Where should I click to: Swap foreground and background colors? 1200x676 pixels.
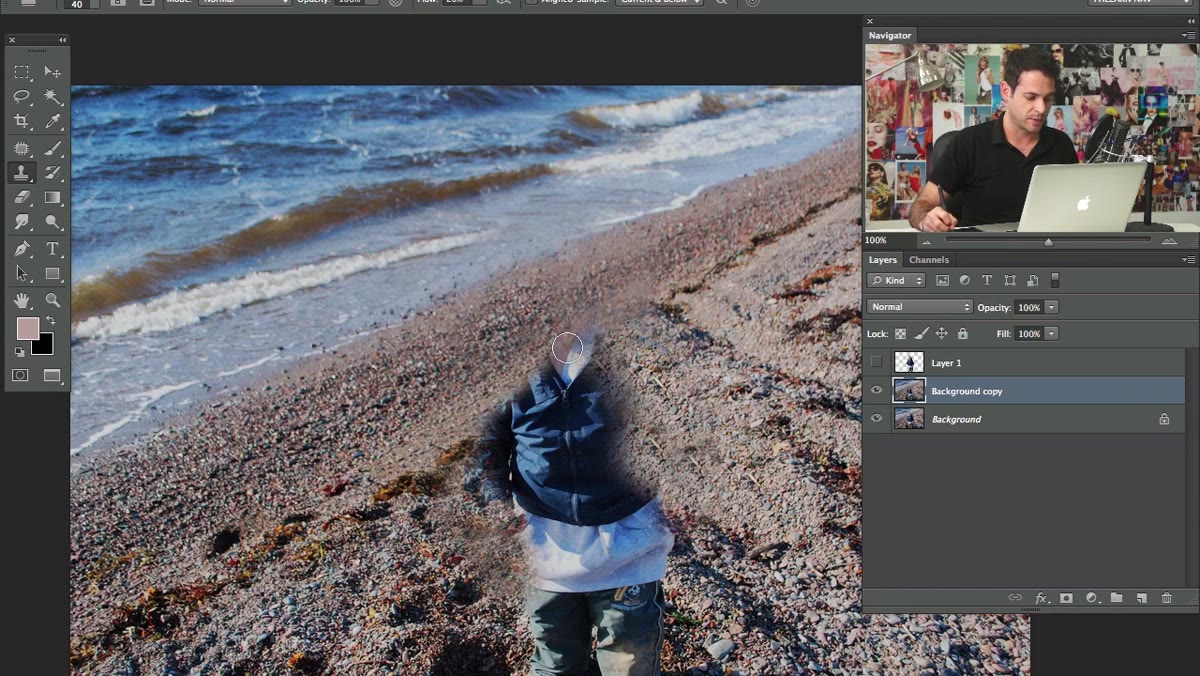50,320
